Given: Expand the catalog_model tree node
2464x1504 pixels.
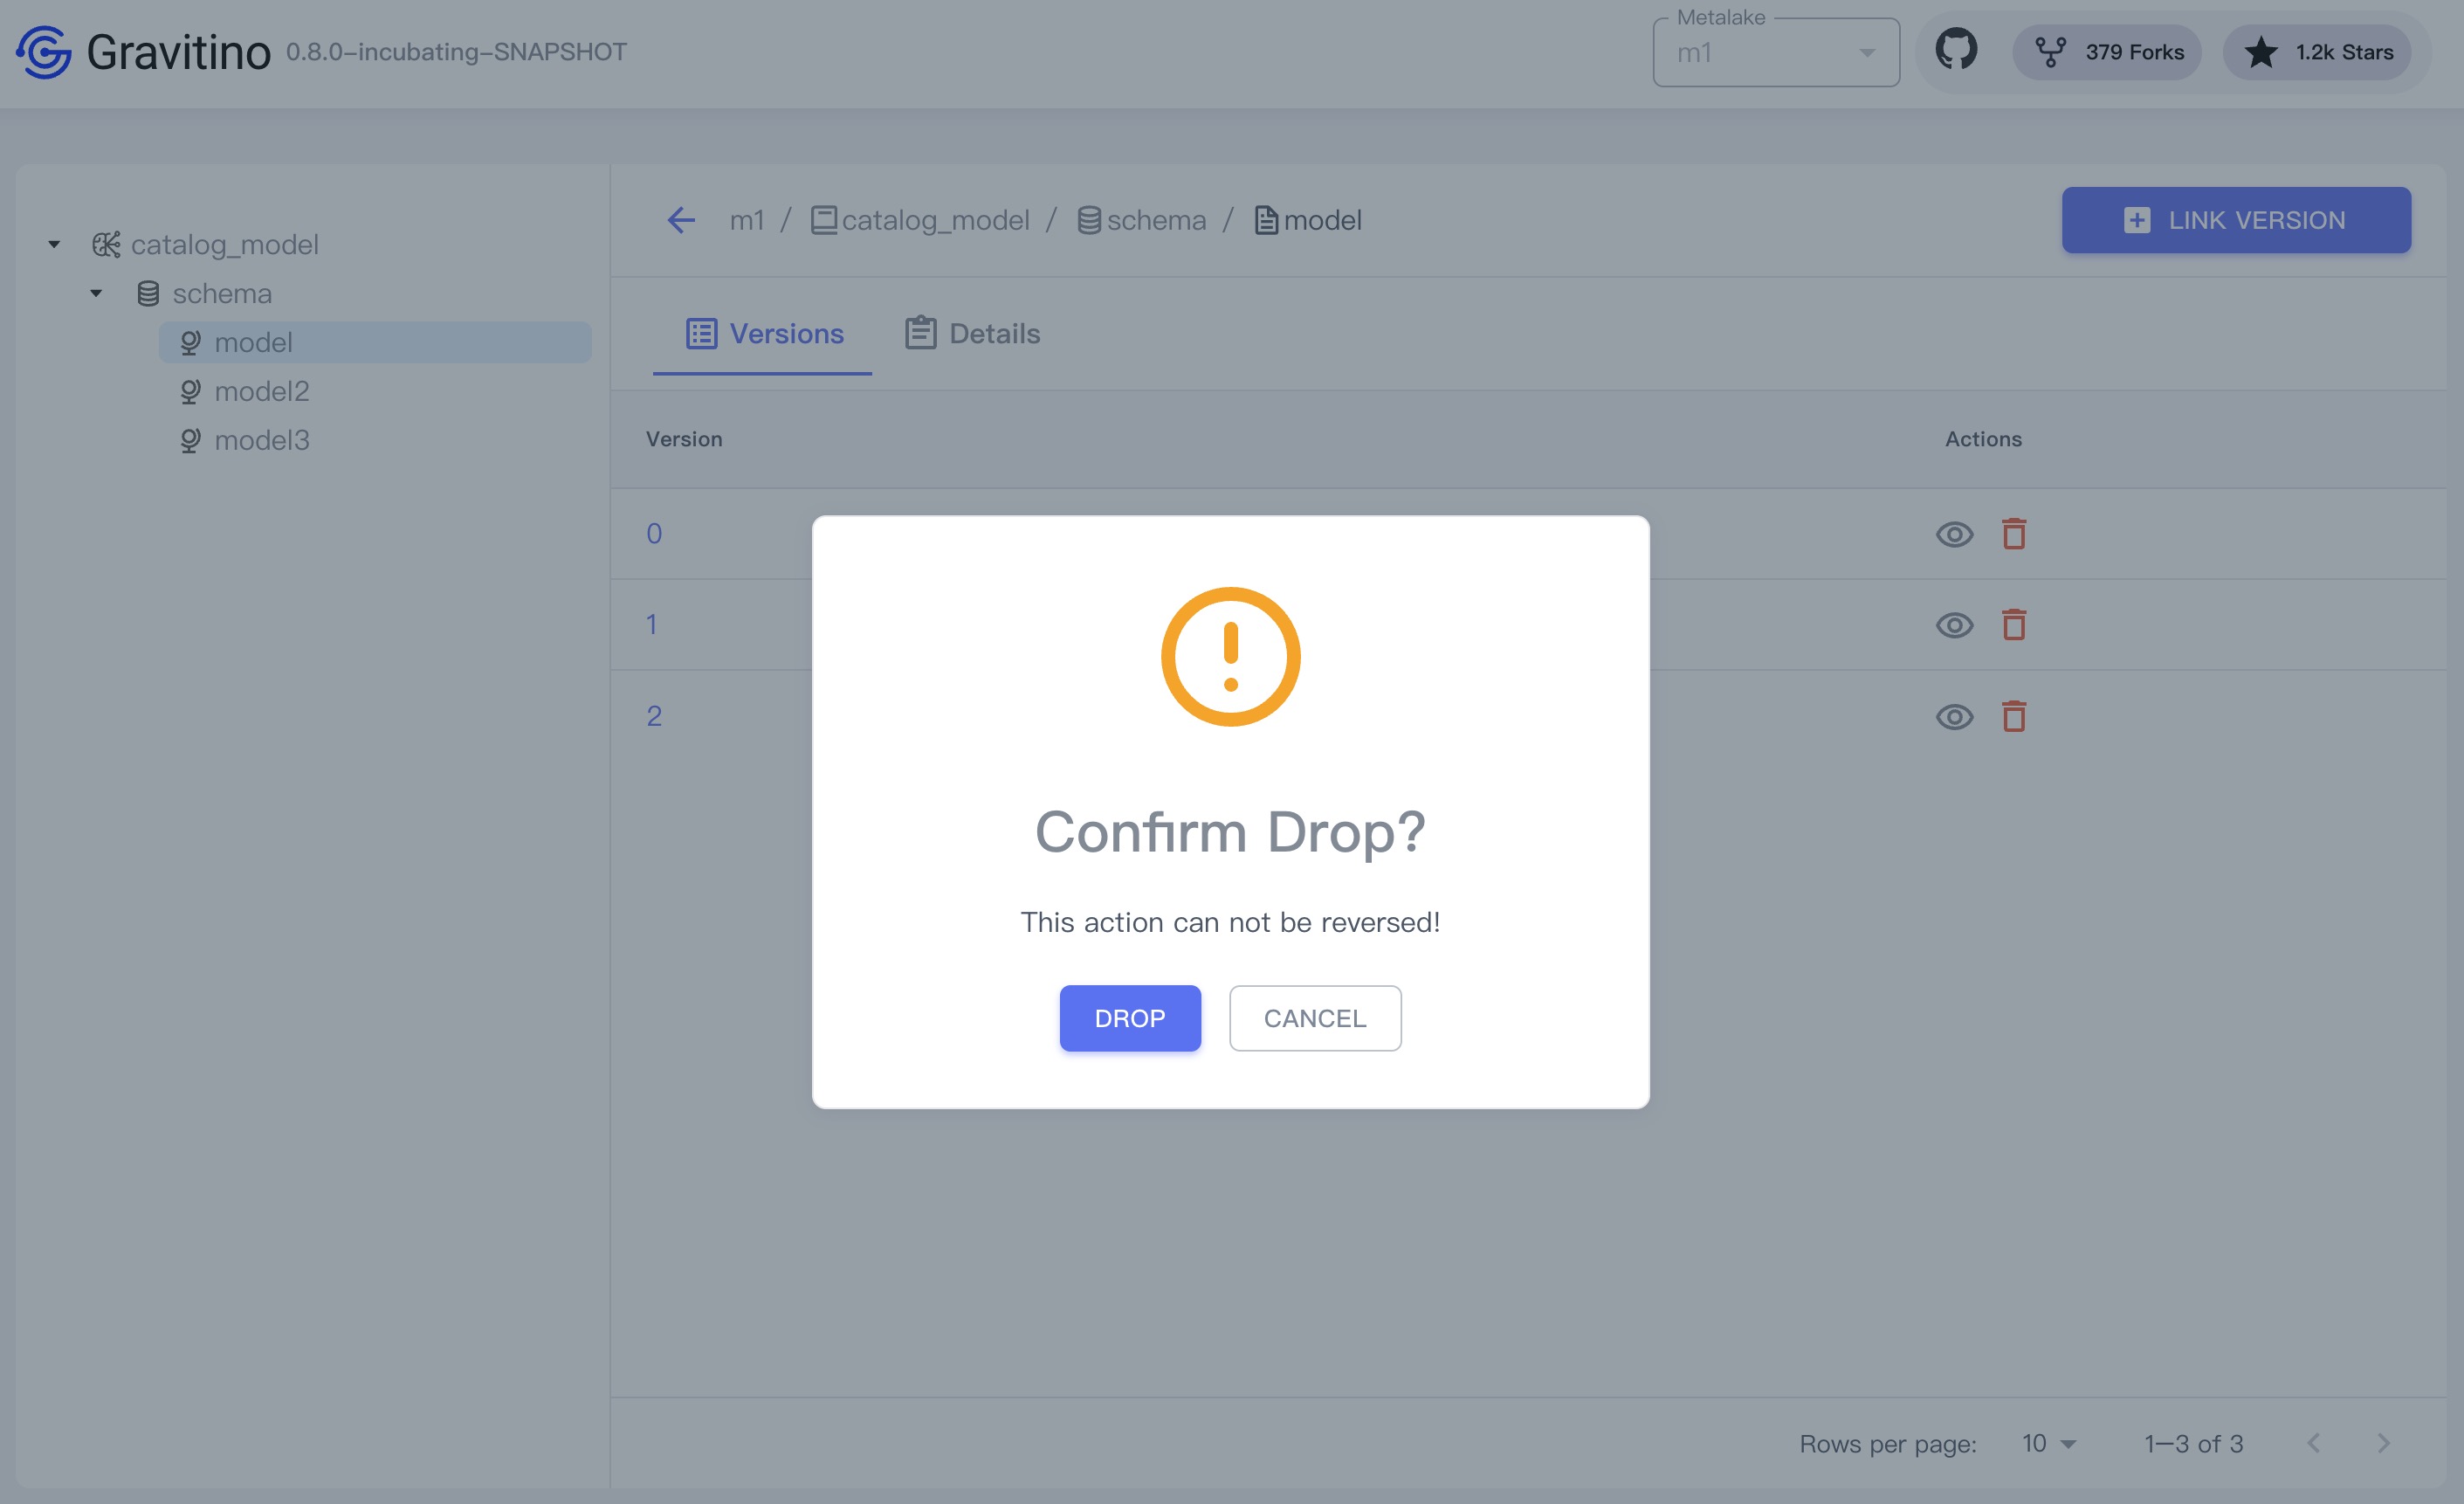Looking at the screenshot, I should click(x=51, y=243).
